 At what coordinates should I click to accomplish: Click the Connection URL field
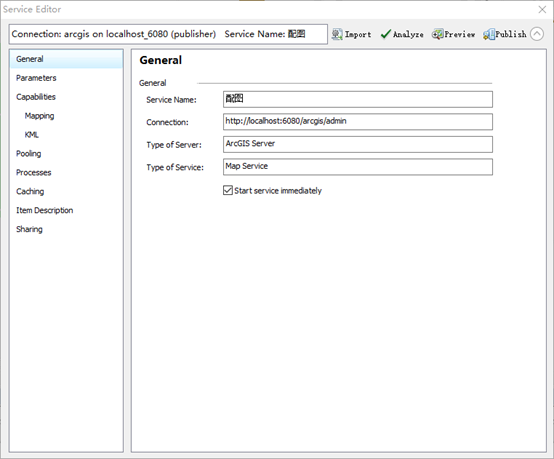tap(358, 122)
